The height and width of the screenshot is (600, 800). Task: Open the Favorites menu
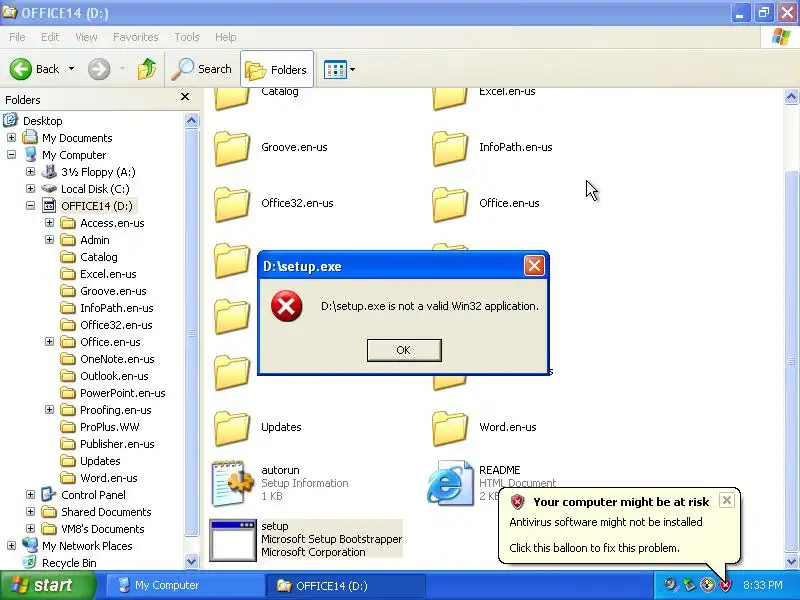coord(136,37)
